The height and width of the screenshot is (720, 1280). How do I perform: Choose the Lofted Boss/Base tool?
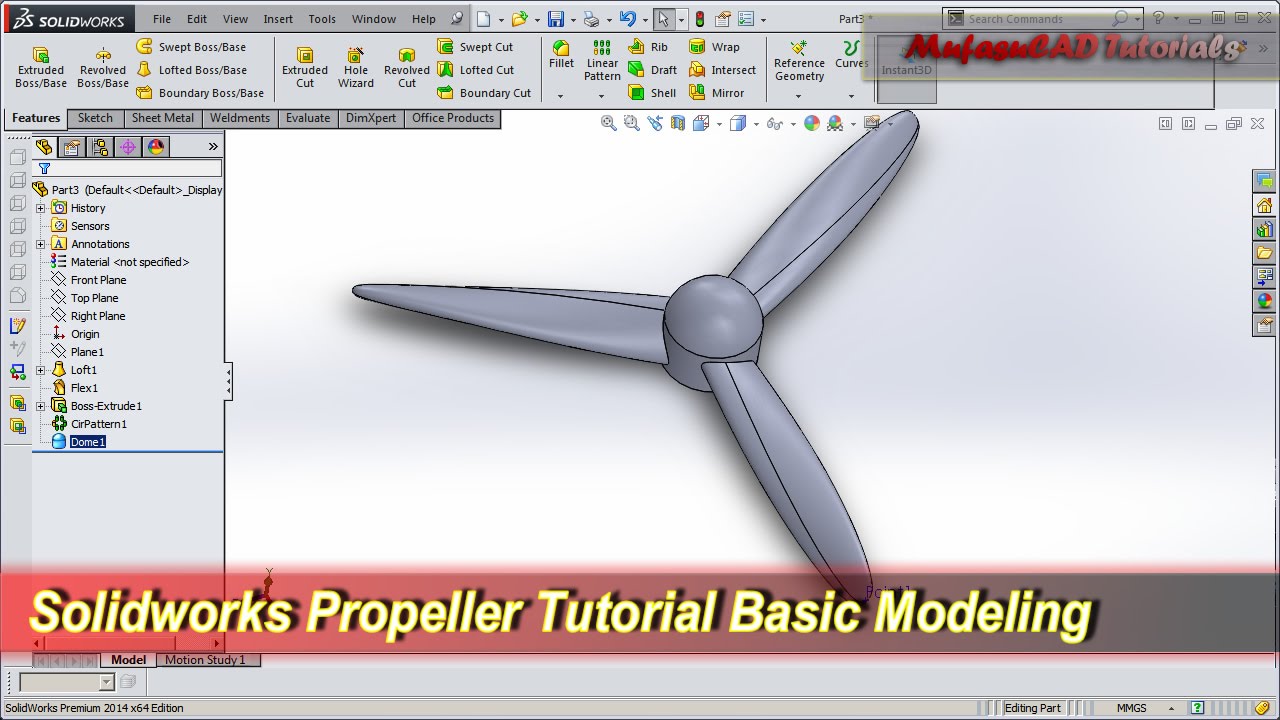point(191,70)
